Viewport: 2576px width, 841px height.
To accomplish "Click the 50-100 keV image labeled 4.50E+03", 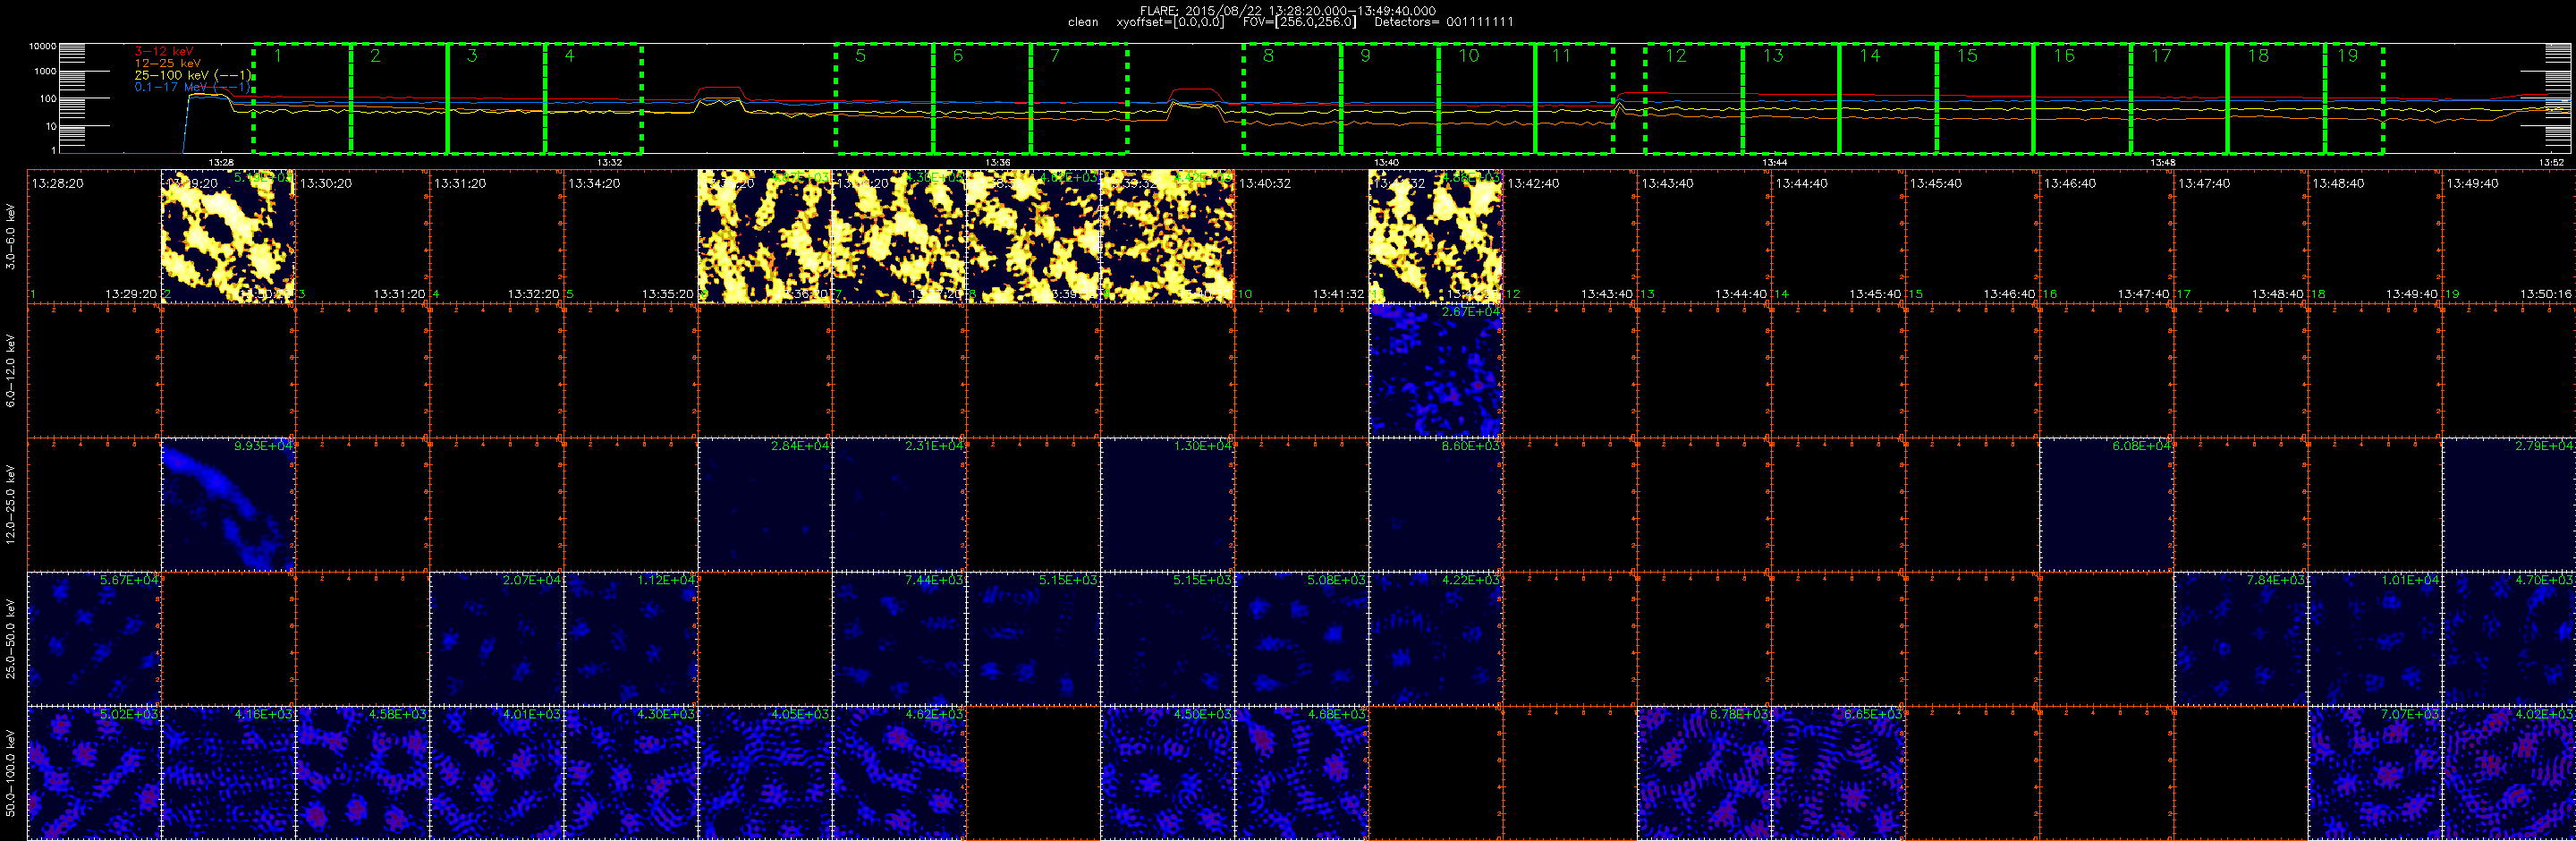I will [x=1167, y=773].
